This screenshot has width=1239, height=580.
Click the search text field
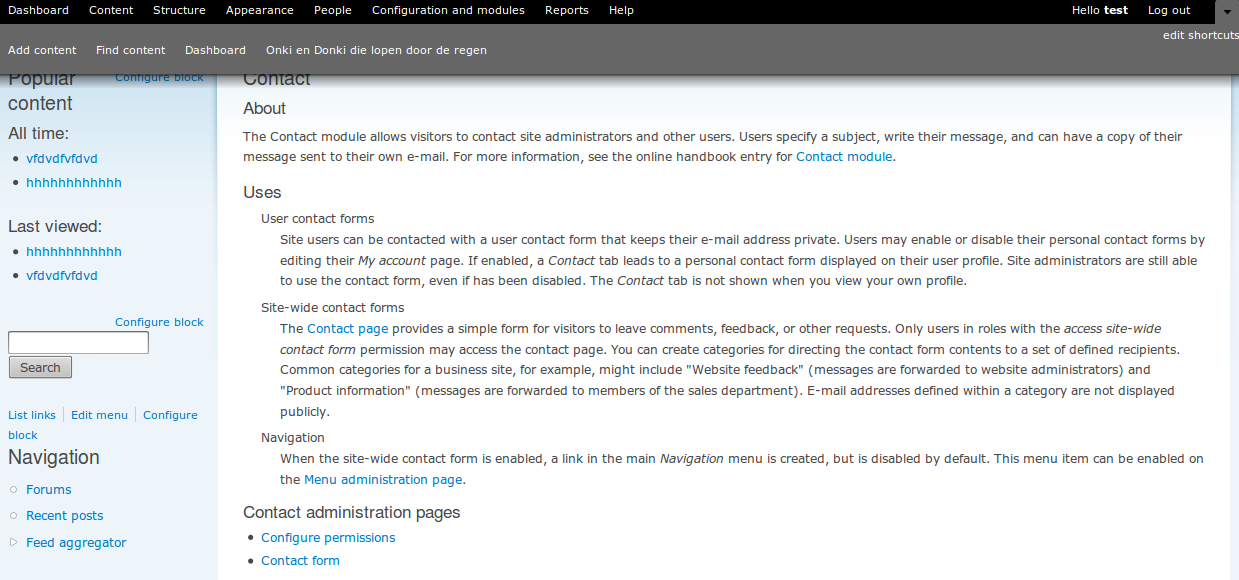click(x=78, y=343)
